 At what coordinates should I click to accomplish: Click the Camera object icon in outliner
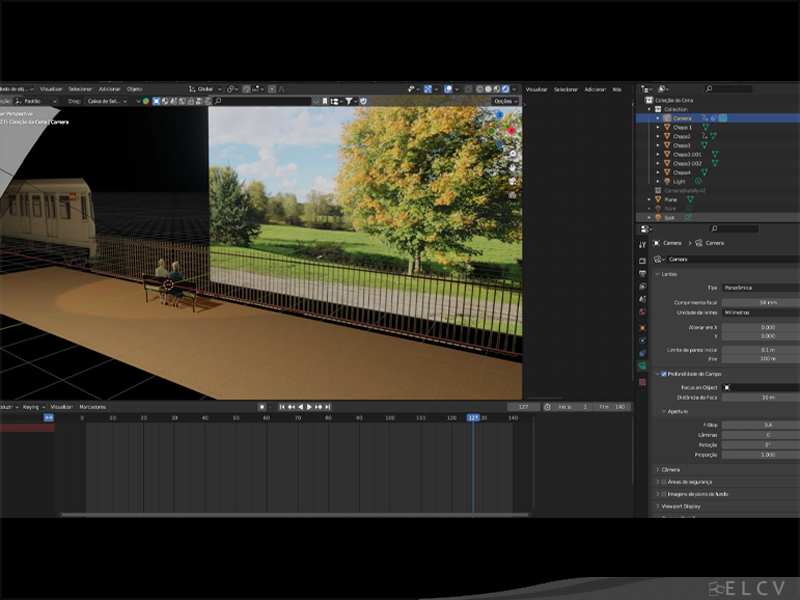click(x=667, y=118)
